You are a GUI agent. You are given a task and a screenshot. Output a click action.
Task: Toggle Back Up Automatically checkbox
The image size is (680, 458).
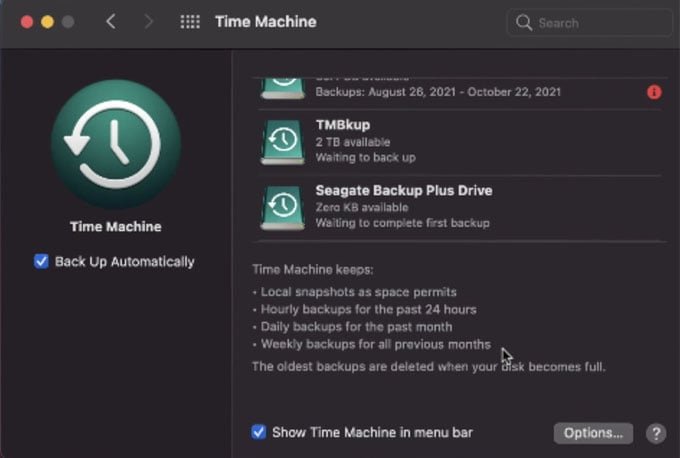click(x=41, y=262)
